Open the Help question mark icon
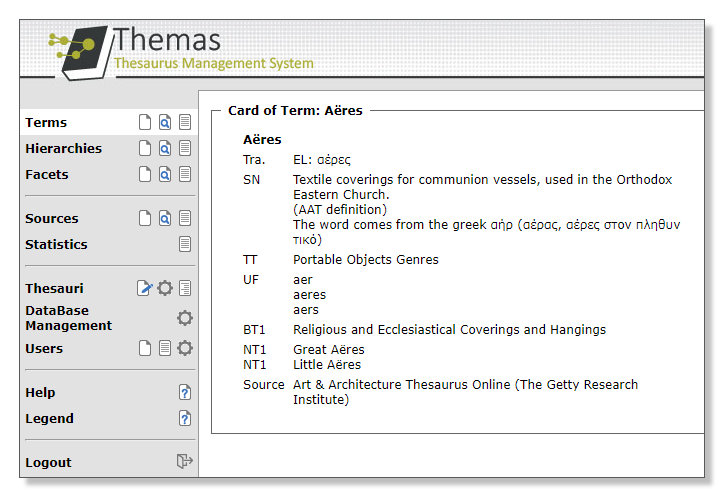 tap(185, 392)
